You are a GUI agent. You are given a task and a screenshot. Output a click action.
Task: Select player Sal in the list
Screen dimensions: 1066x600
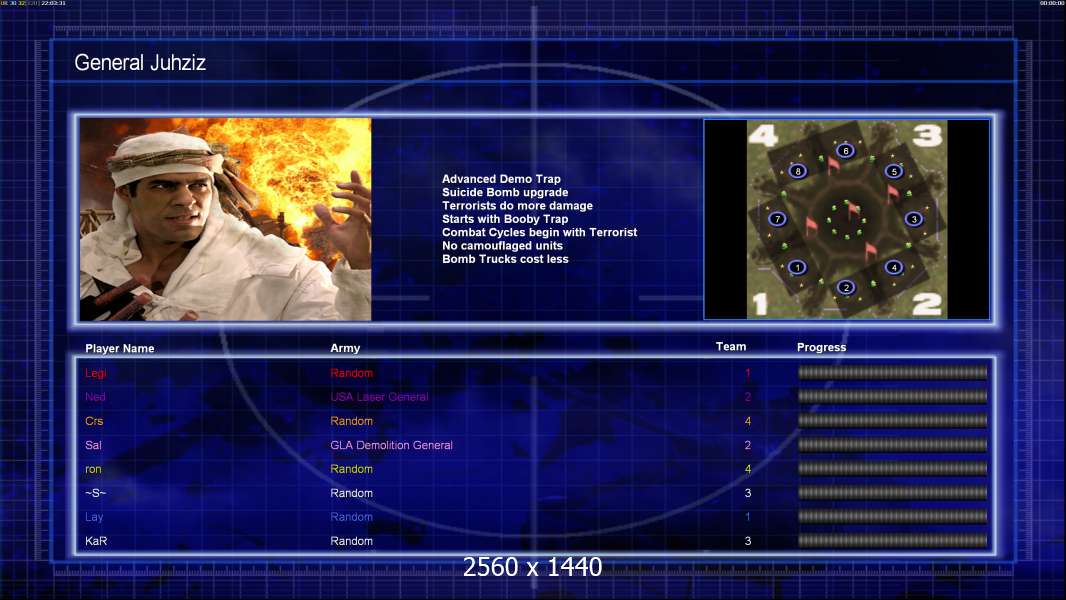point(93,445)
